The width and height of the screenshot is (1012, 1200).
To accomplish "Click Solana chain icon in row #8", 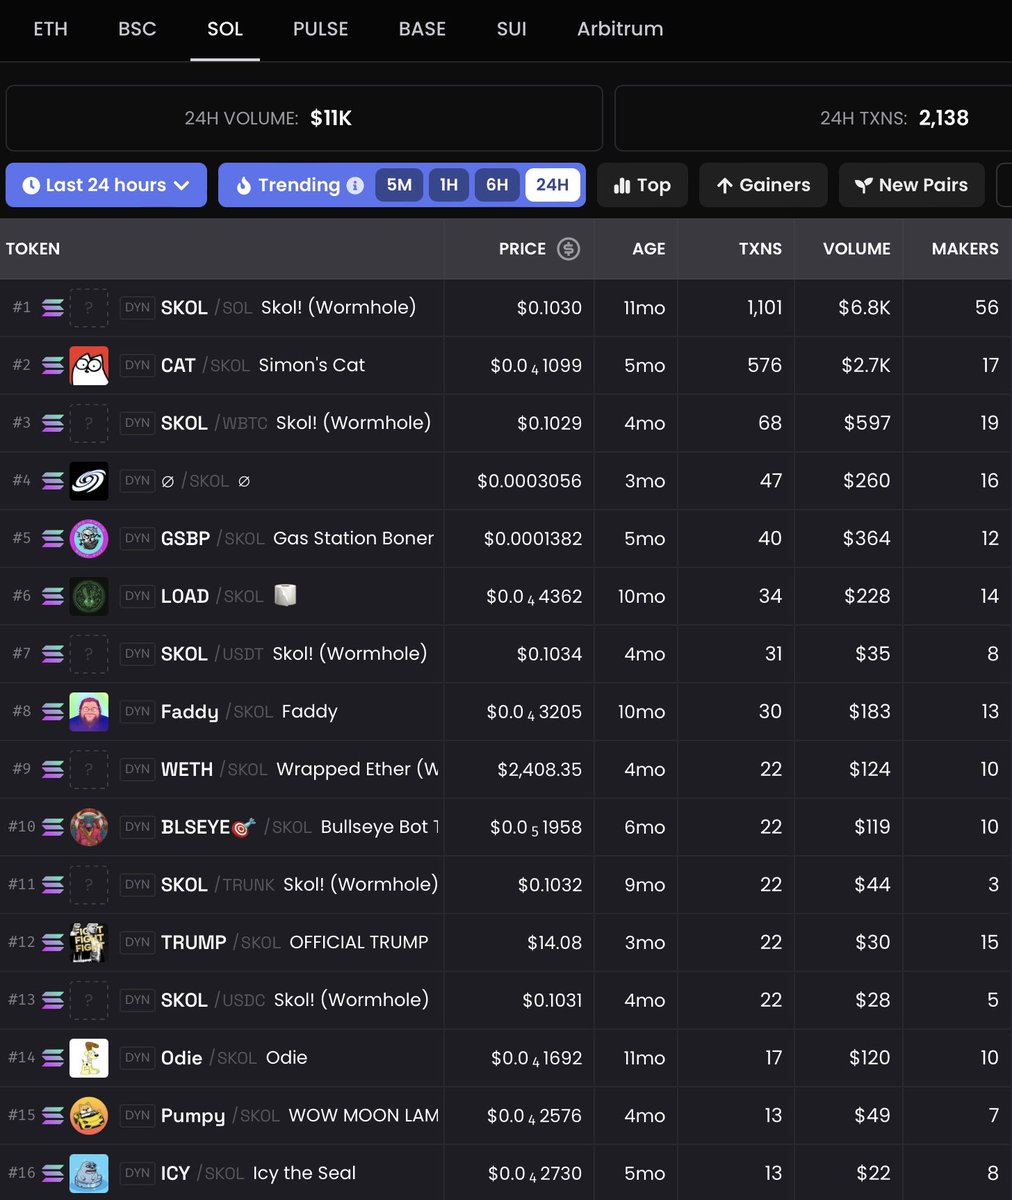I will coord(53,712).
